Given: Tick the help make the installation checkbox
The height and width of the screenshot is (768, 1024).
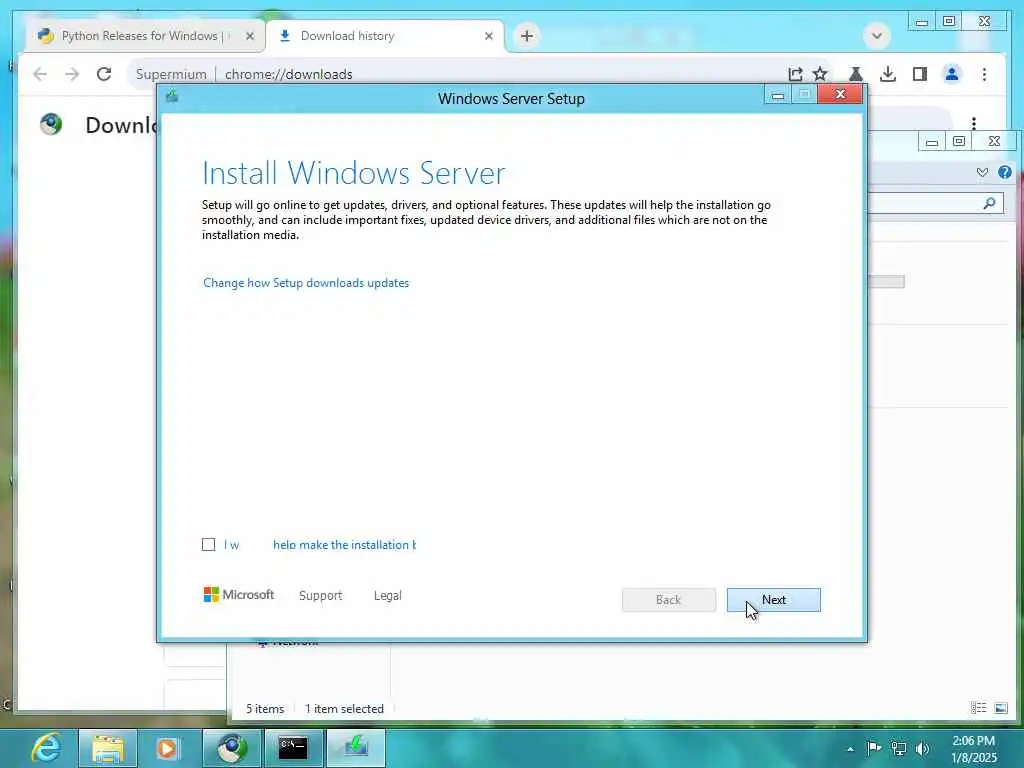Looking at the screenshot, I should click(x=208, y=545).
